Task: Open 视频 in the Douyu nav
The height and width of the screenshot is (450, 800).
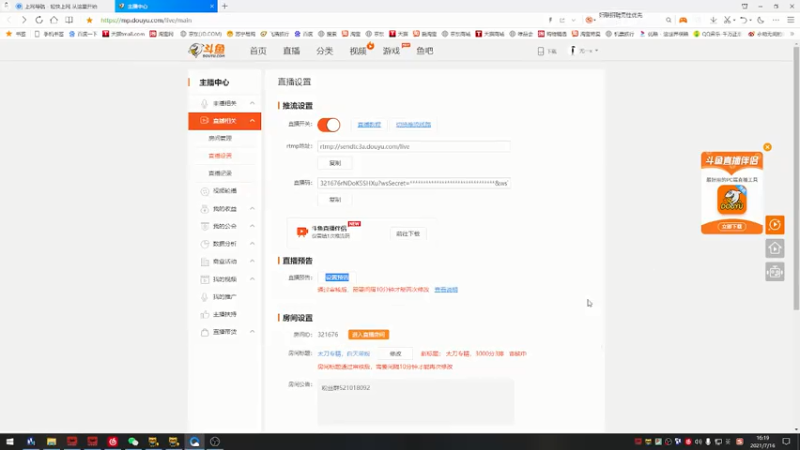Action: point(358,51)
